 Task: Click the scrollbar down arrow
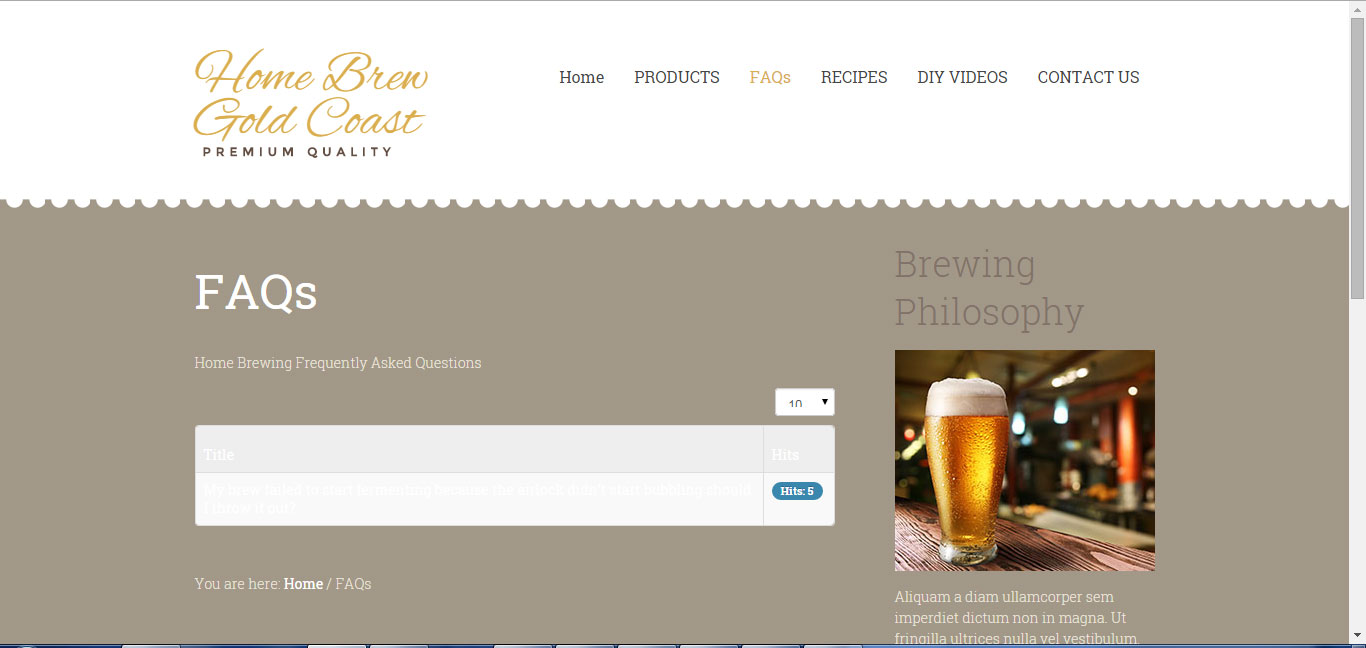(1357, 636)
